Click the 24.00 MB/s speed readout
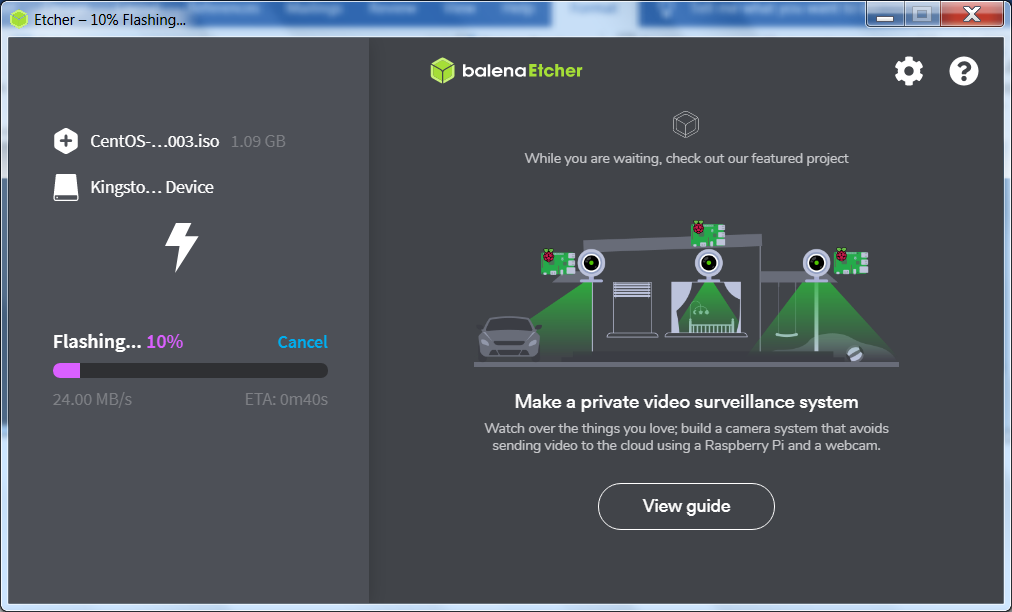 [92, 400]
